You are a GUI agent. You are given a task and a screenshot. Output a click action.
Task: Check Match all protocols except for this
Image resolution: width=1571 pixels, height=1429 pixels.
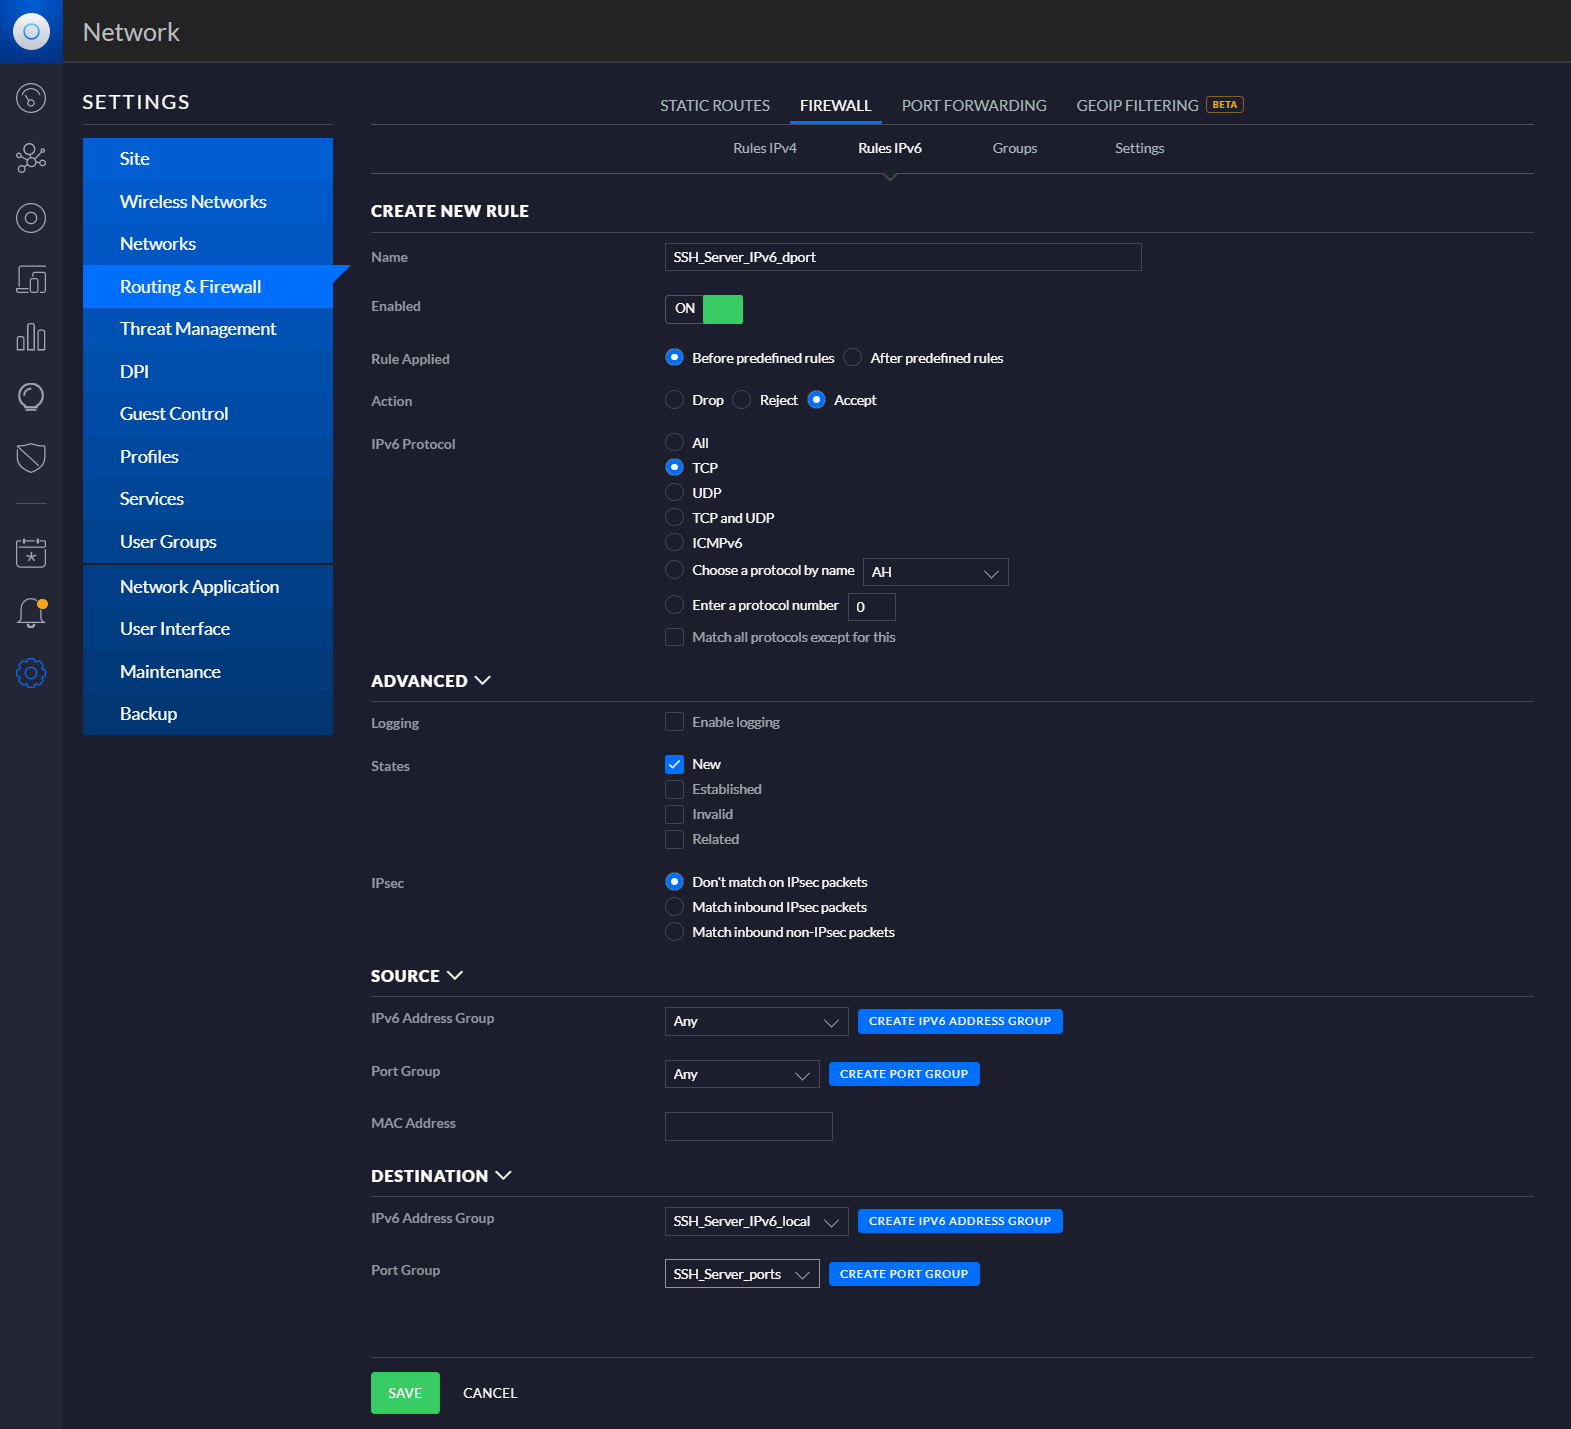pyautogui.click(x=675, y=638)
